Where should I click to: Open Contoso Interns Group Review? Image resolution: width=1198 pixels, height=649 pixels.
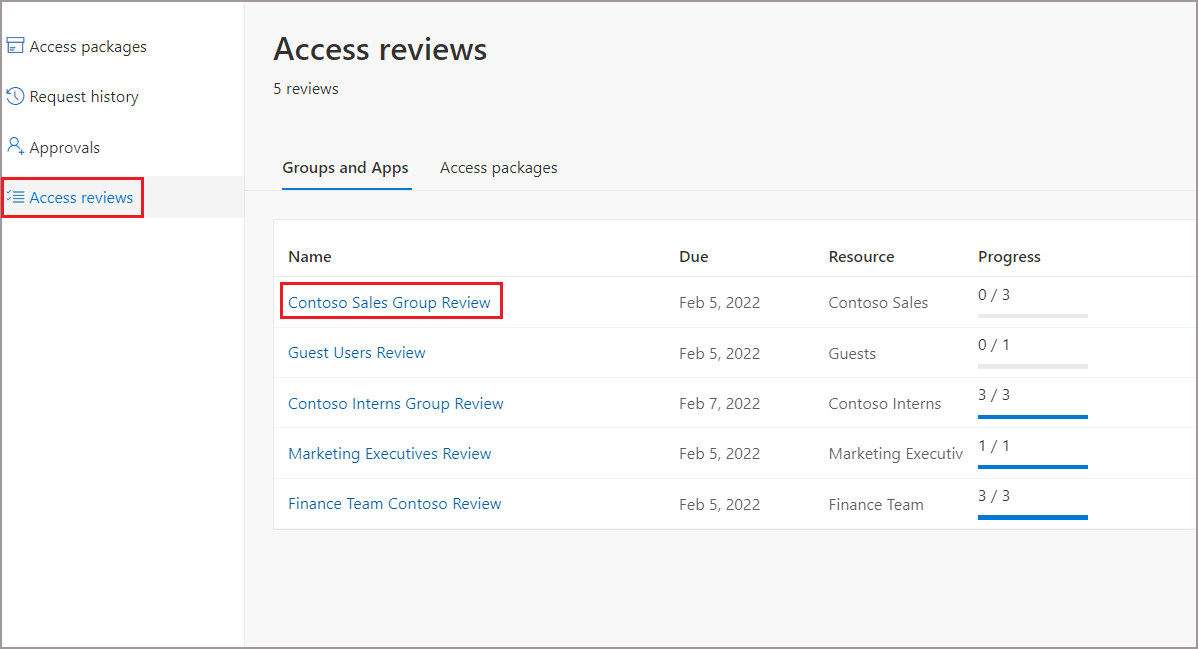(x=395, y=403)
